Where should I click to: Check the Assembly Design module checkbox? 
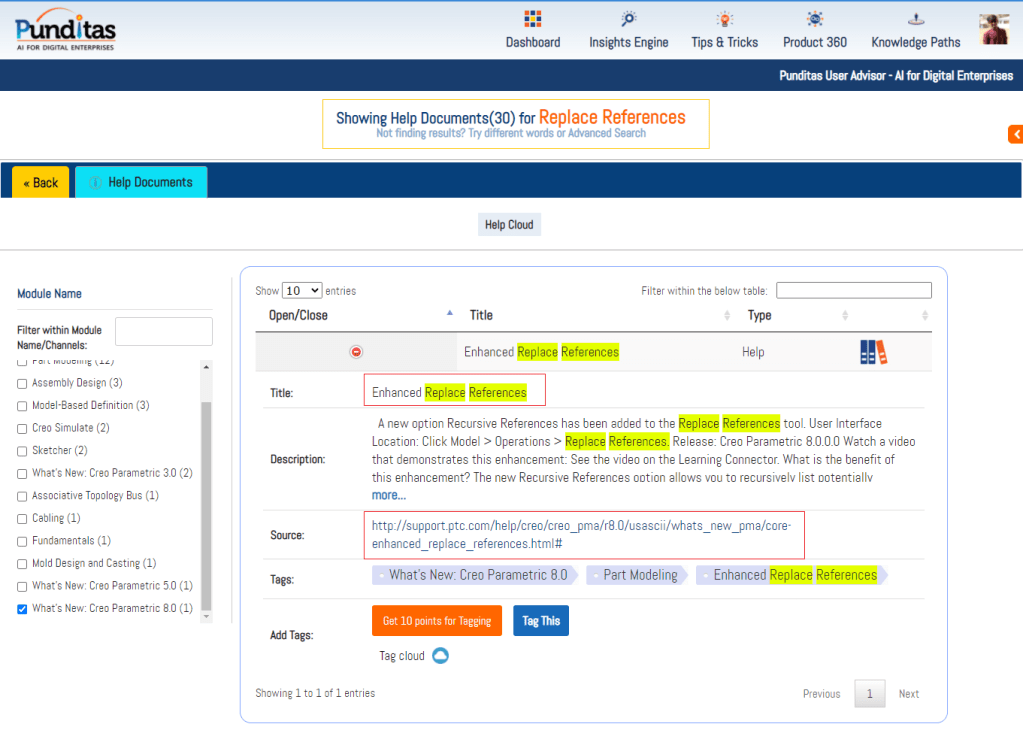tap(22, 383)
